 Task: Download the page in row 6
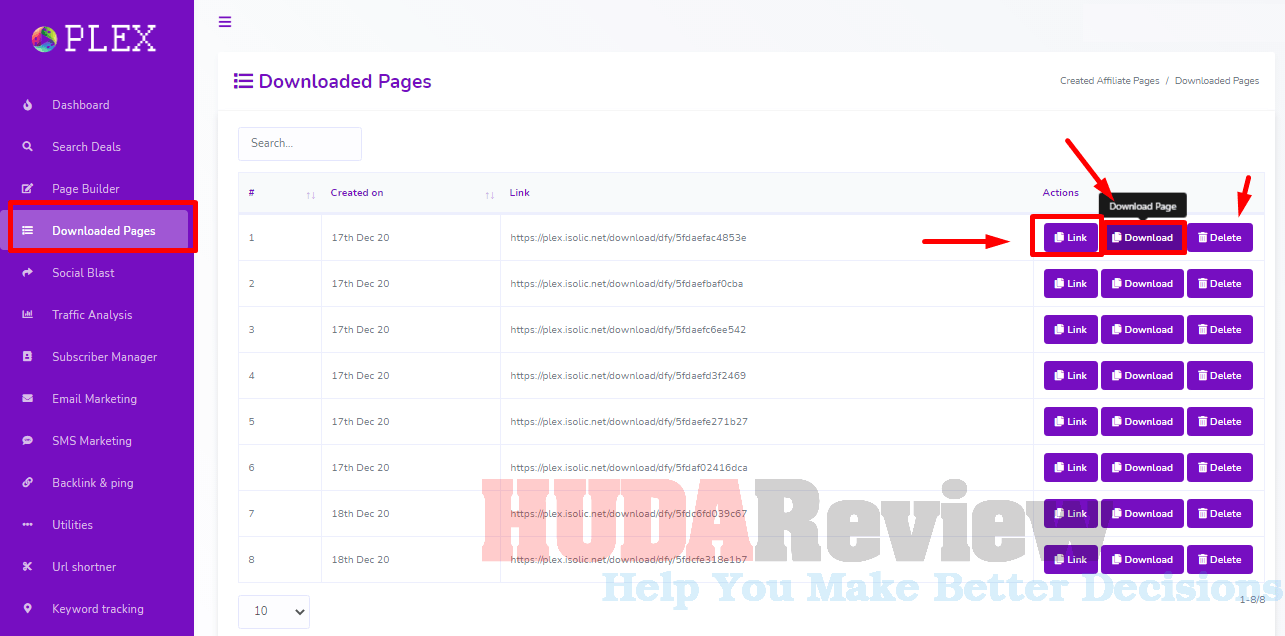point(1142,468)
